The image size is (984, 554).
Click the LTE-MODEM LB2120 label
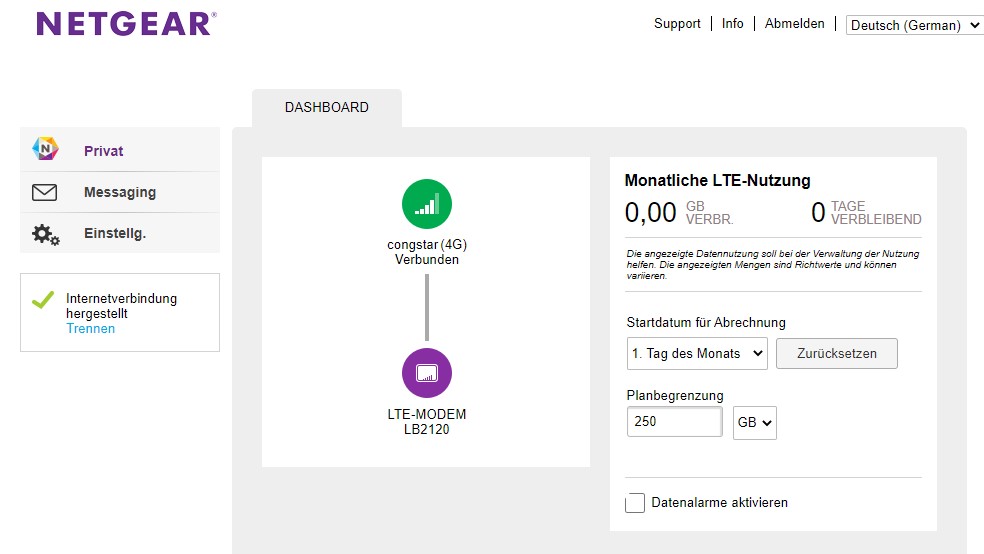click(x=427, y=422)
